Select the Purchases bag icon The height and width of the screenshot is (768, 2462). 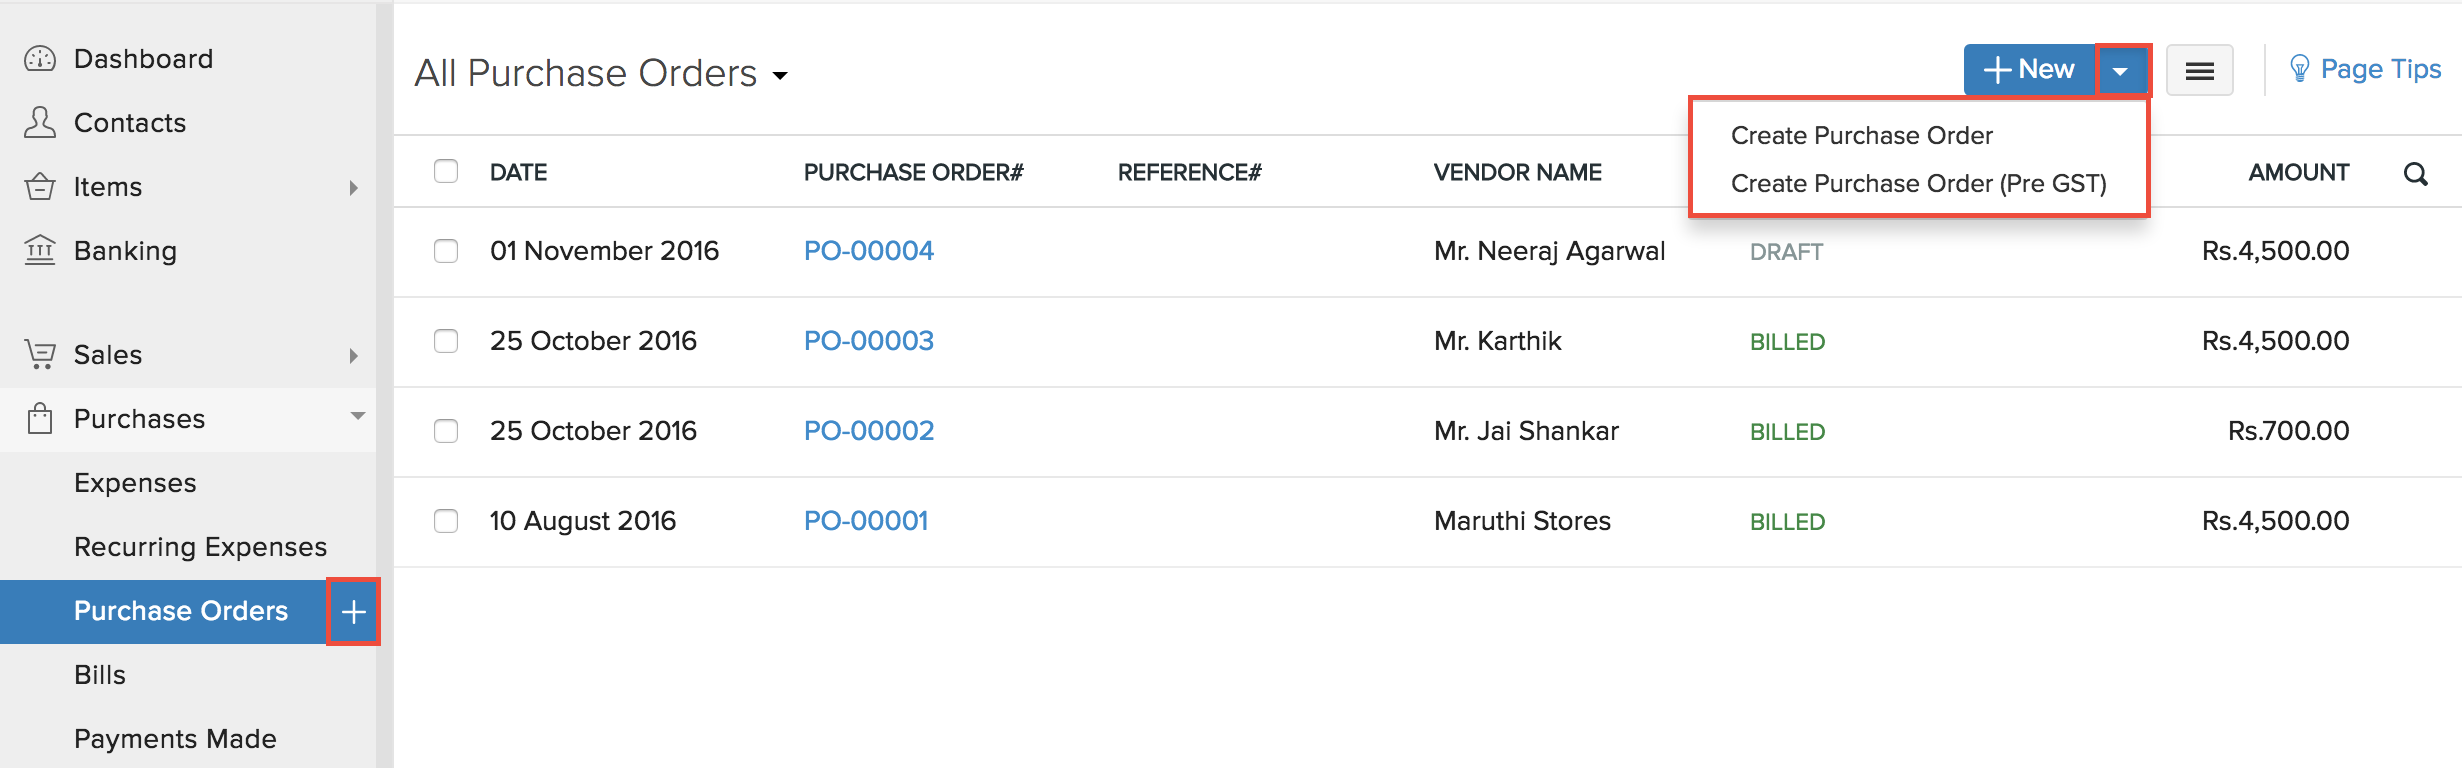pyautogui.click(x=38, y=419)
